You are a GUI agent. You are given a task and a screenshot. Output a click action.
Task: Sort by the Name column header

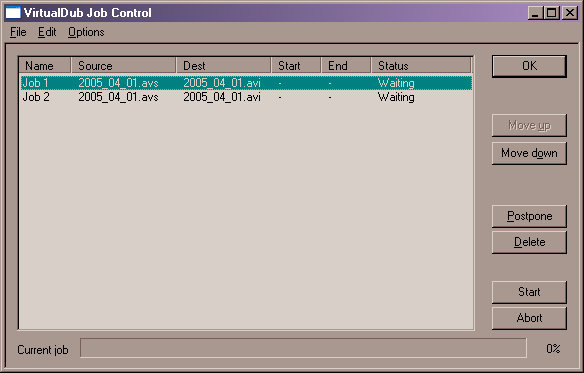pyautogui.click(x=45, y=66)
